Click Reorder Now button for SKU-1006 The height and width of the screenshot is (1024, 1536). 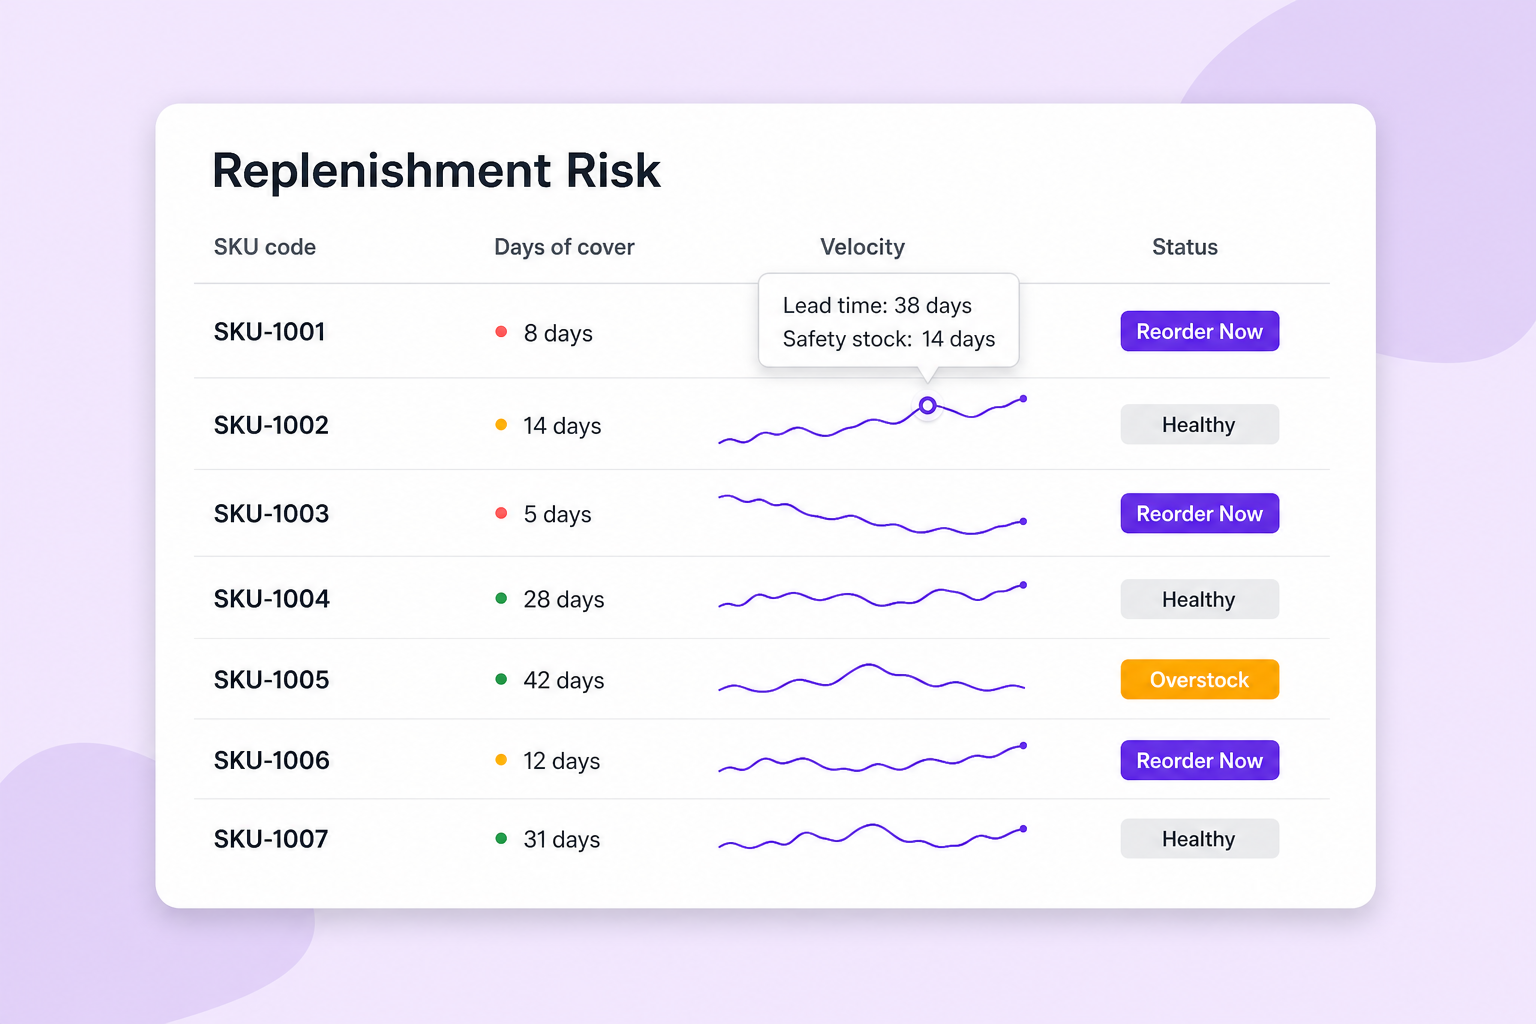(x=1199, y=760)
